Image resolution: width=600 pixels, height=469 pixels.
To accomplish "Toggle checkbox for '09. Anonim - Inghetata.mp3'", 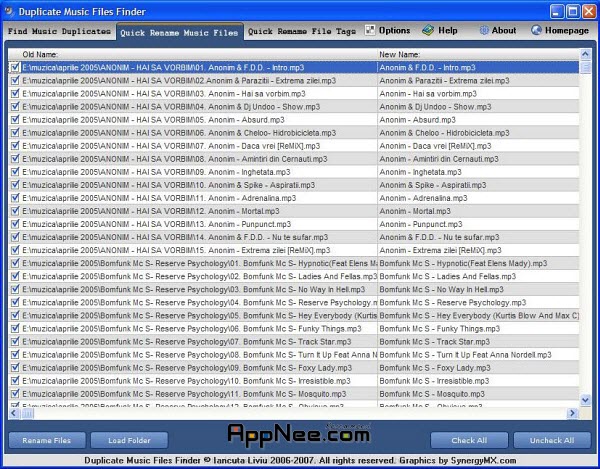I will click(x=15, y=172).
